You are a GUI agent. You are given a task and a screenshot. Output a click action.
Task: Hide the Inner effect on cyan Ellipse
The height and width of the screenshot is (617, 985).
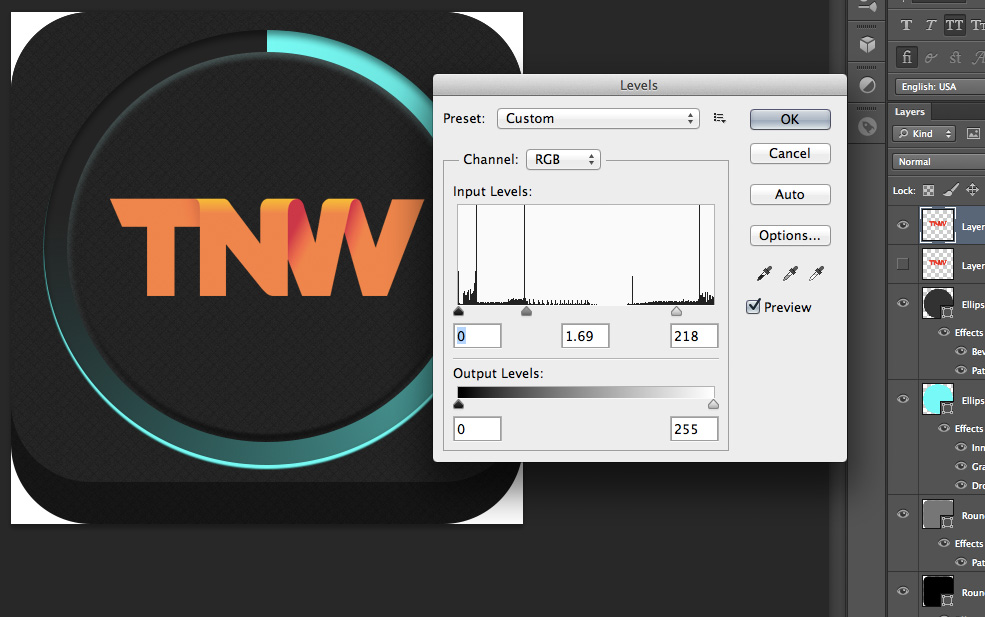pyautogui.click(x=961, y=447)
